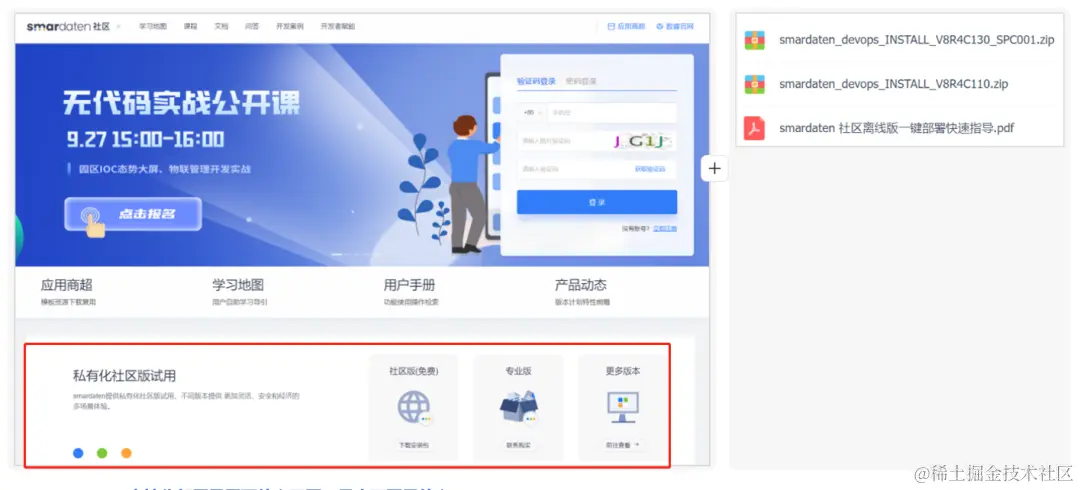Focus the phone number input field
1080x490 pixels.
click(611, 112)
